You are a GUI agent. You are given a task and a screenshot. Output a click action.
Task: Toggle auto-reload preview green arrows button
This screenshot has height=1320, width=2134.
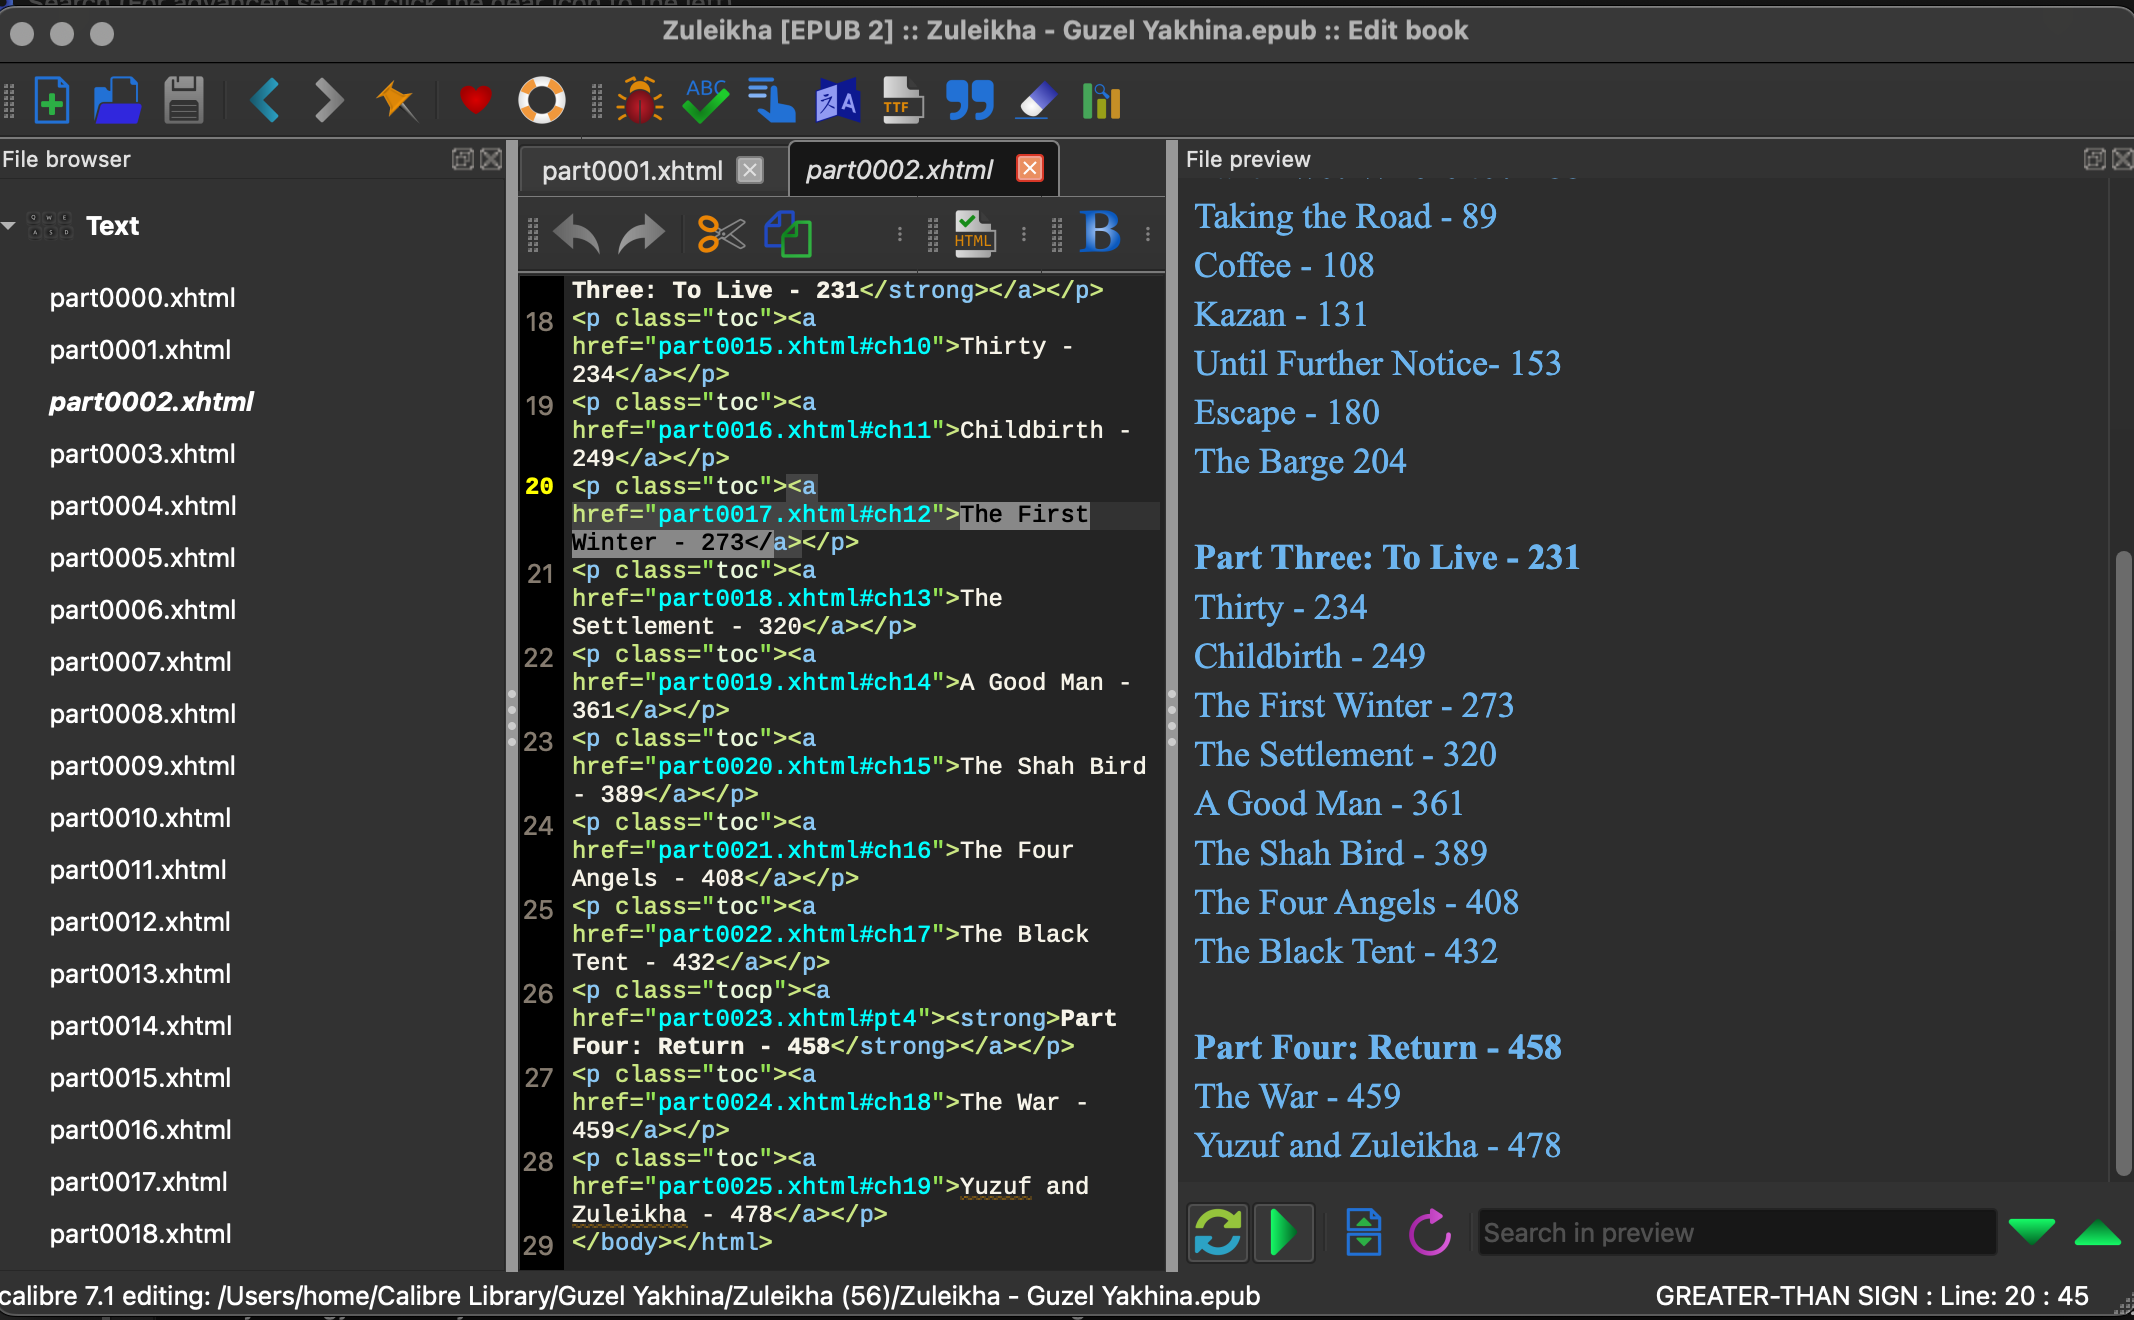click(1217, 1232)
